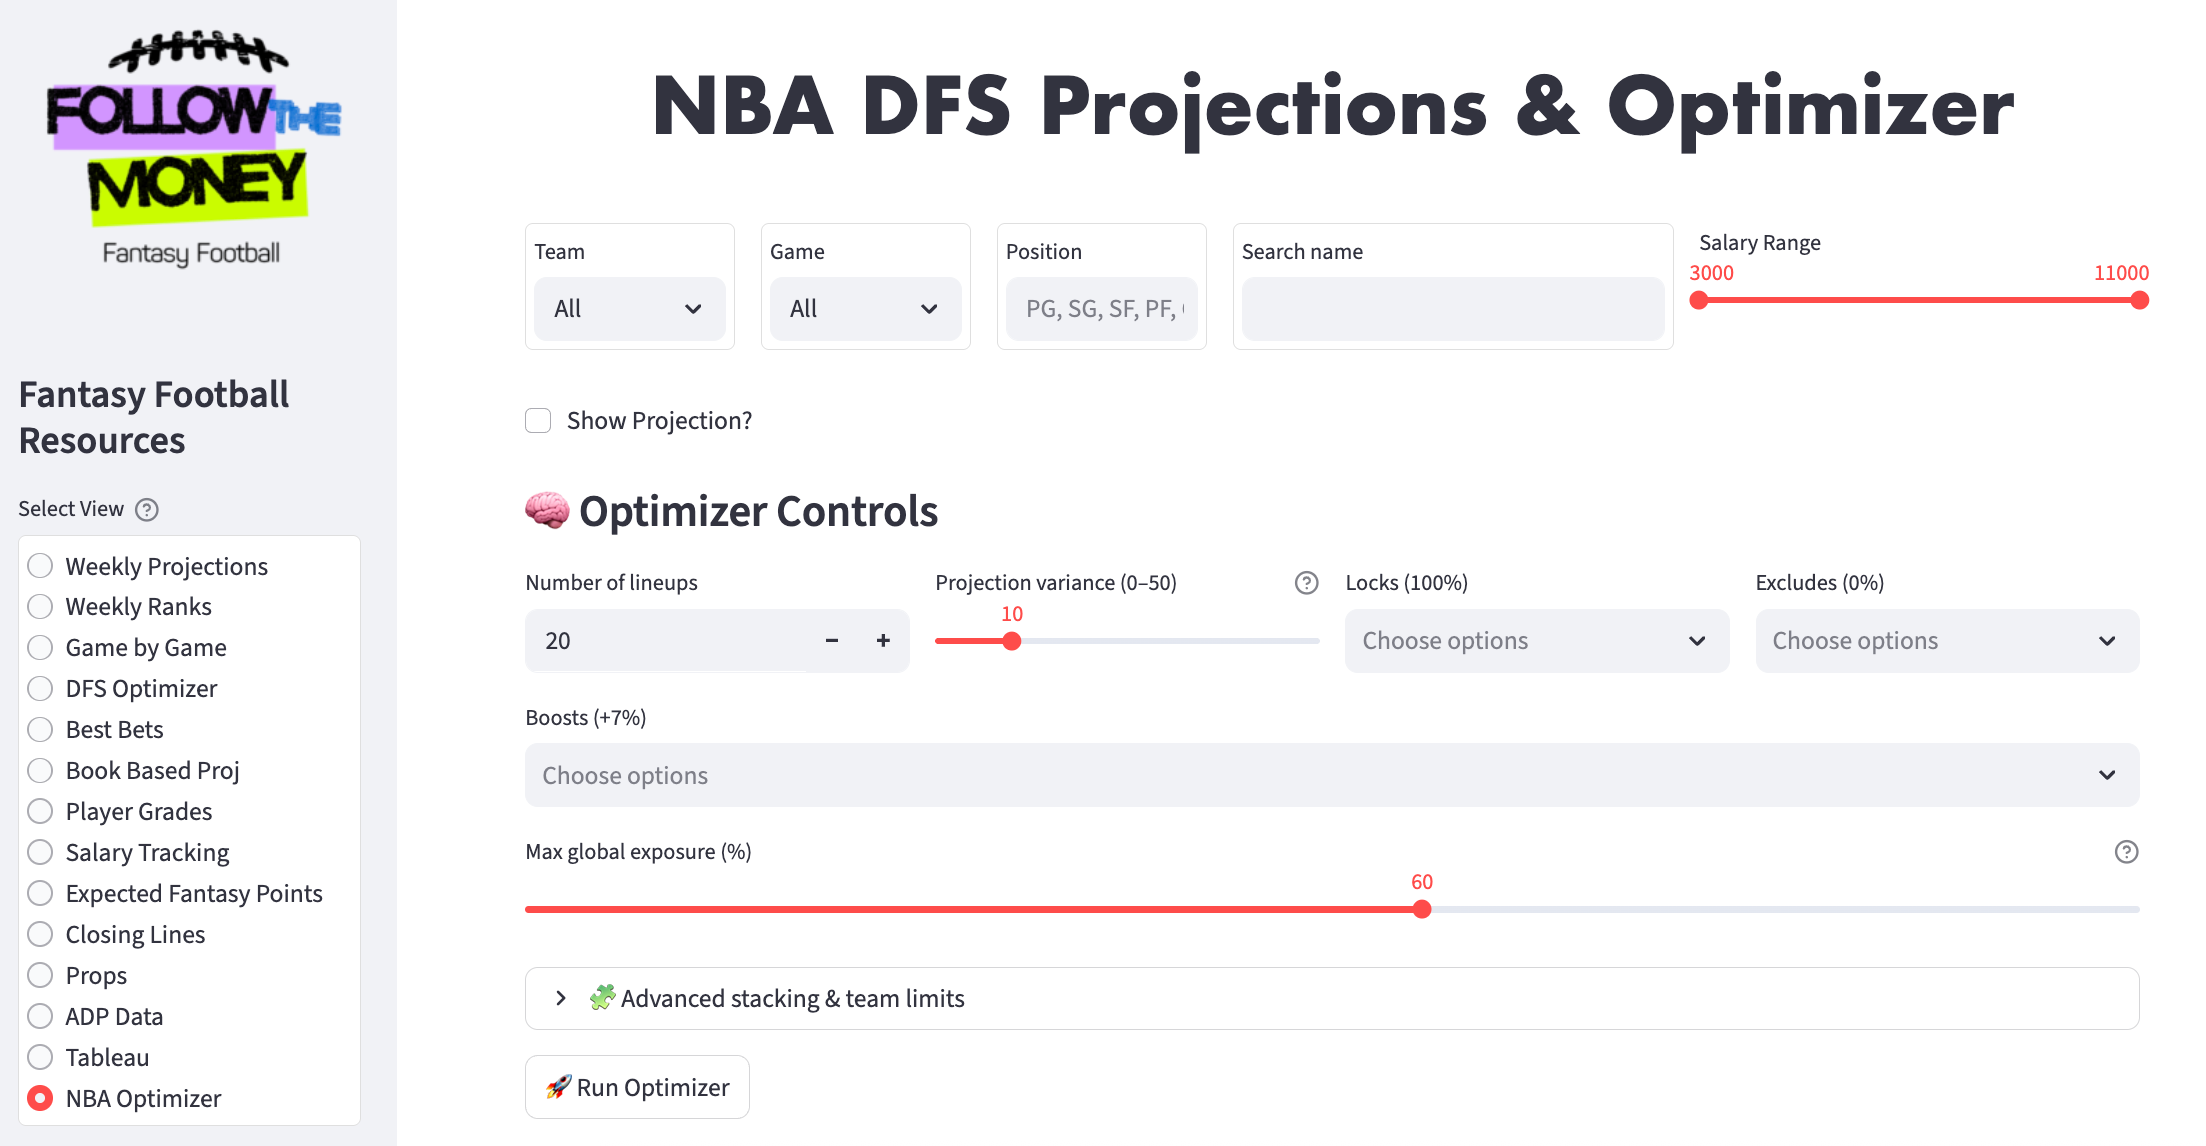This screenshot has width=2206, height=1146.
Task: Open the Locks (100%) options dropdown
Action: (x=1536, y=641)
